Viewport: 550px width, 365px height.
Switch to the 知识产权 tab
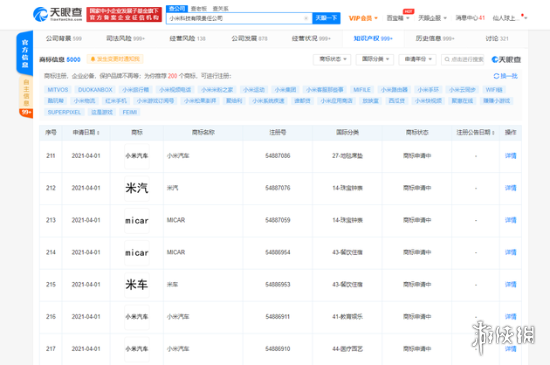tap(373, 39)
